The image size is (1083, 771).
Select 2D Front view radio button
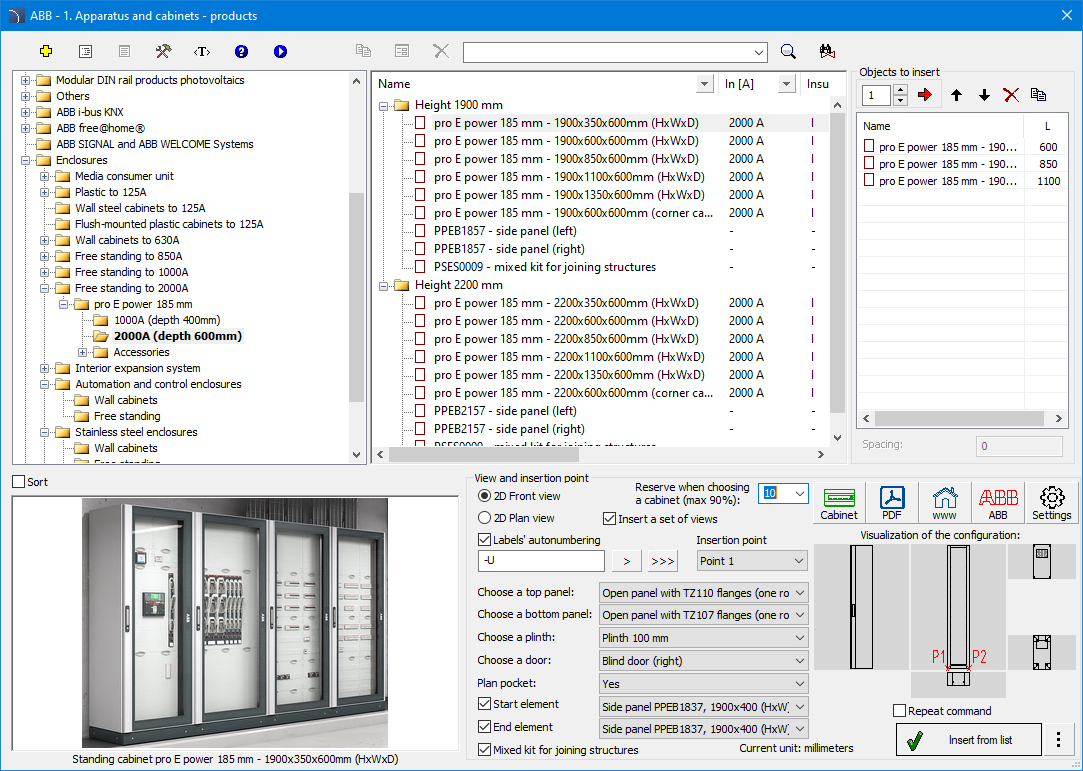tap(484, 496)
